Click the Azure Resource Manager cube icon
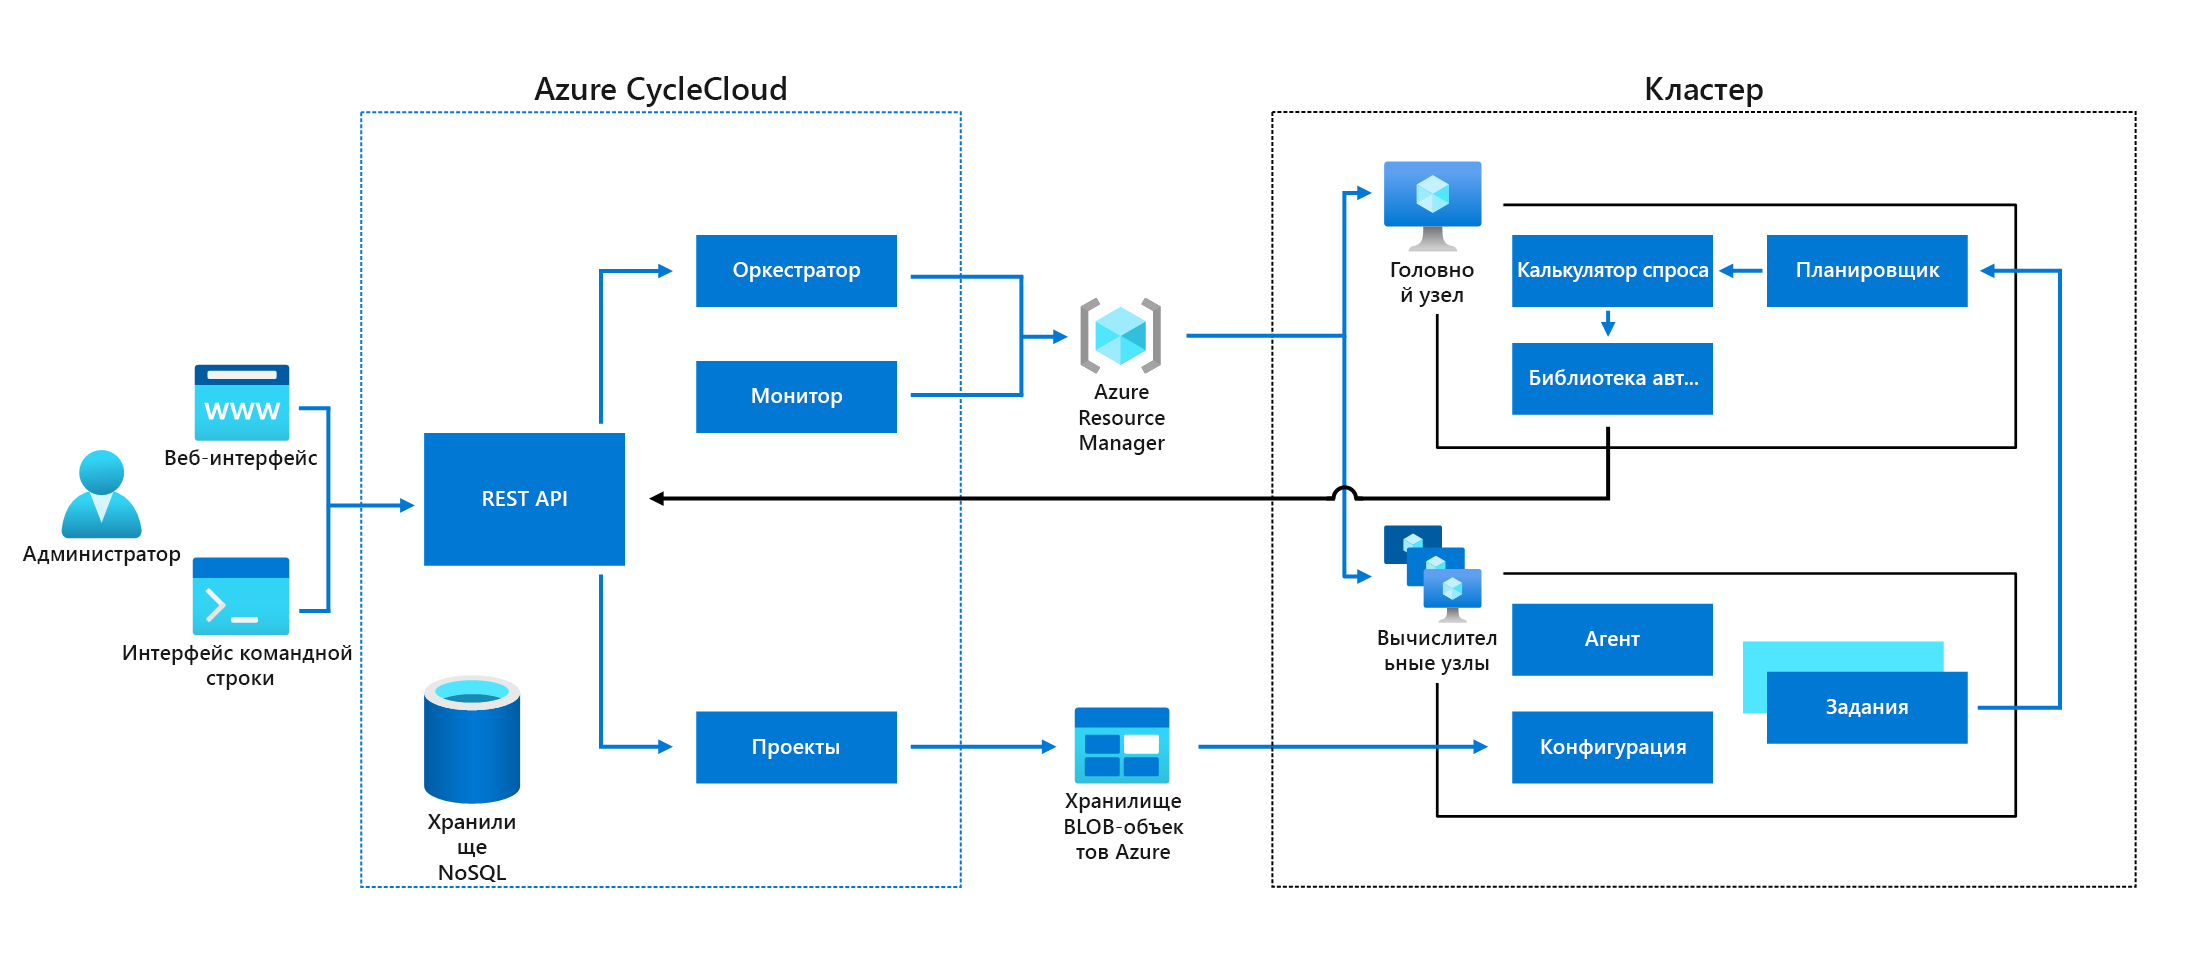Viewport: 2212px width, 958px height. pyautogui.click(x=1120, y=335)
